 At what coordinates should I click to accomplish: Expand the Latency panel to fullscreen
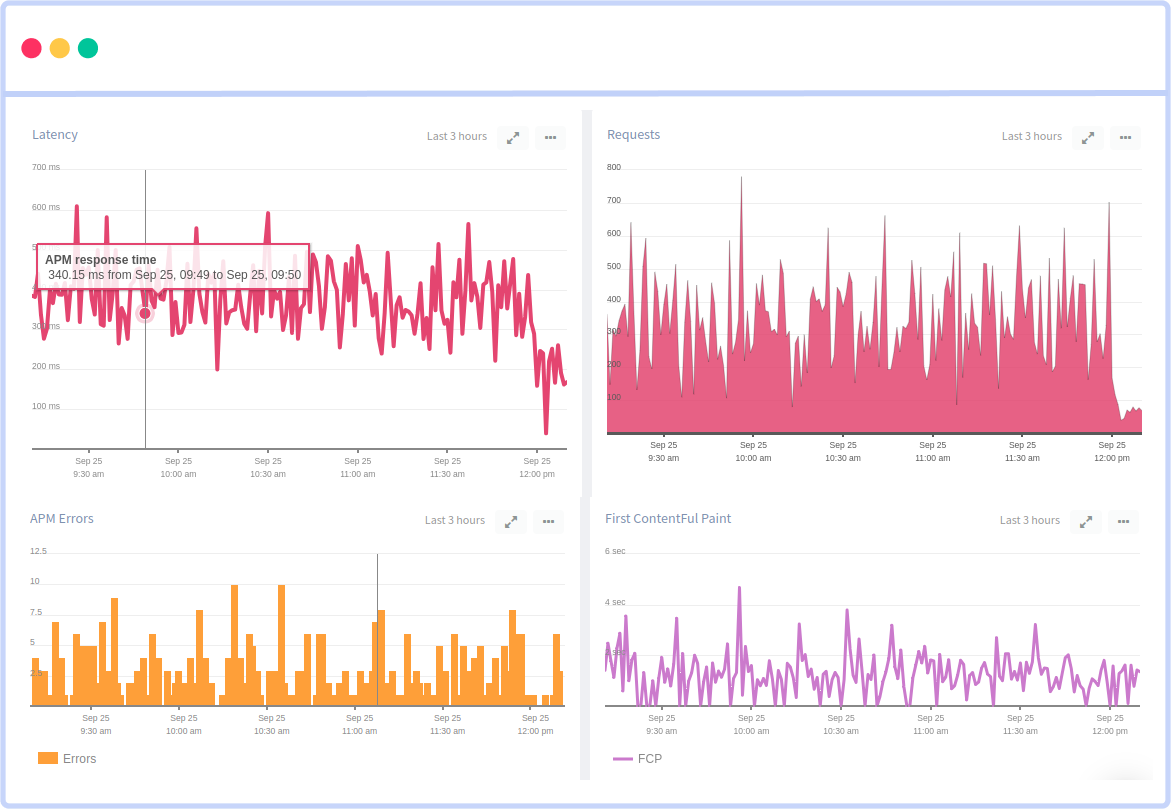(x=512, y=137)
